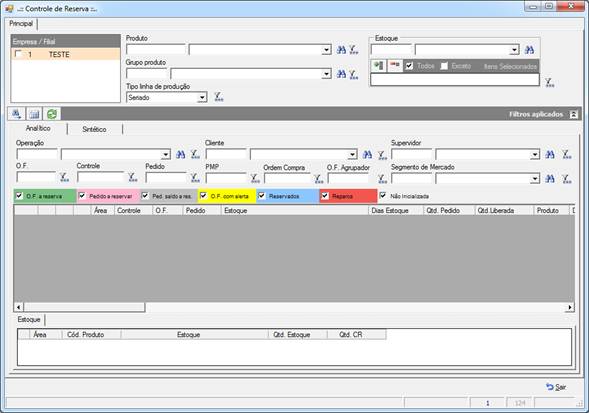Select the Principal tab
This screenshot has height=413, width=589.
[x=21, y=23]
